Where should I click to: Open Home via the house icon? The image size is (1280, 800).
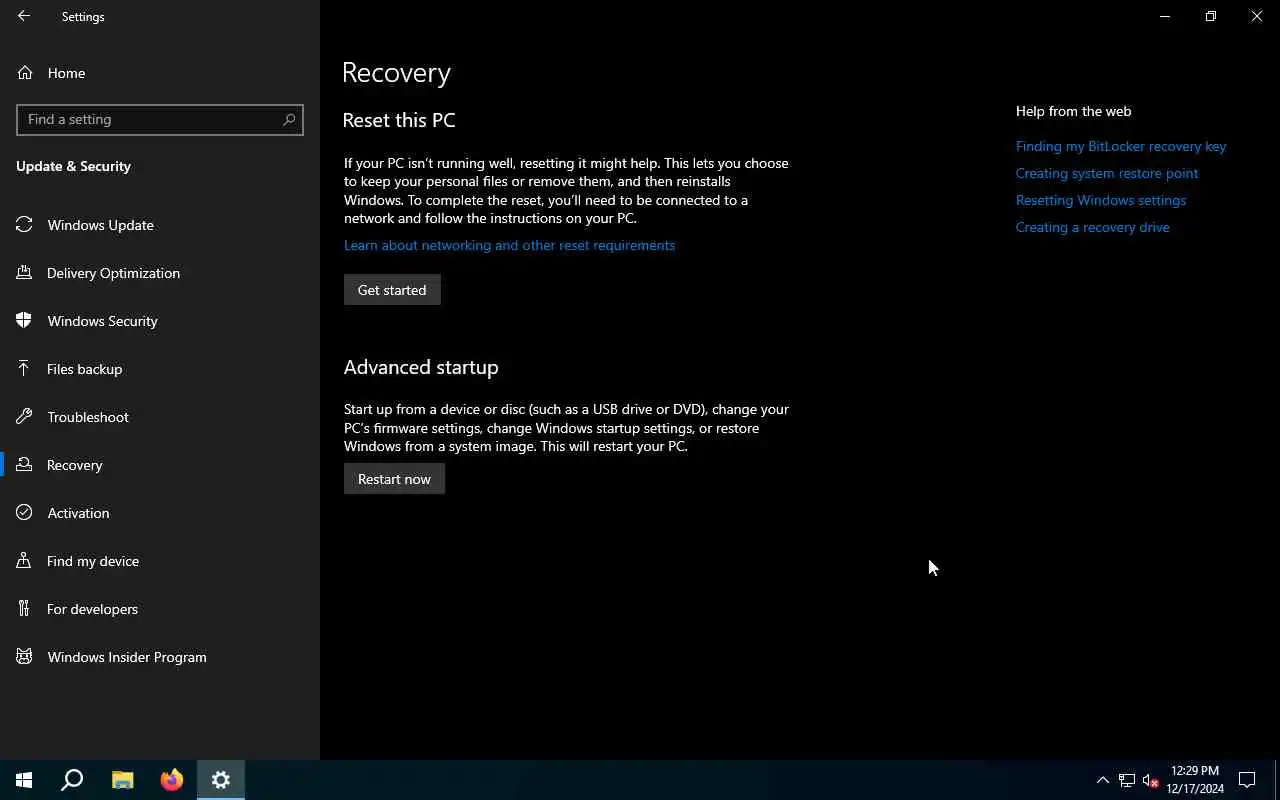pos(25,73)
